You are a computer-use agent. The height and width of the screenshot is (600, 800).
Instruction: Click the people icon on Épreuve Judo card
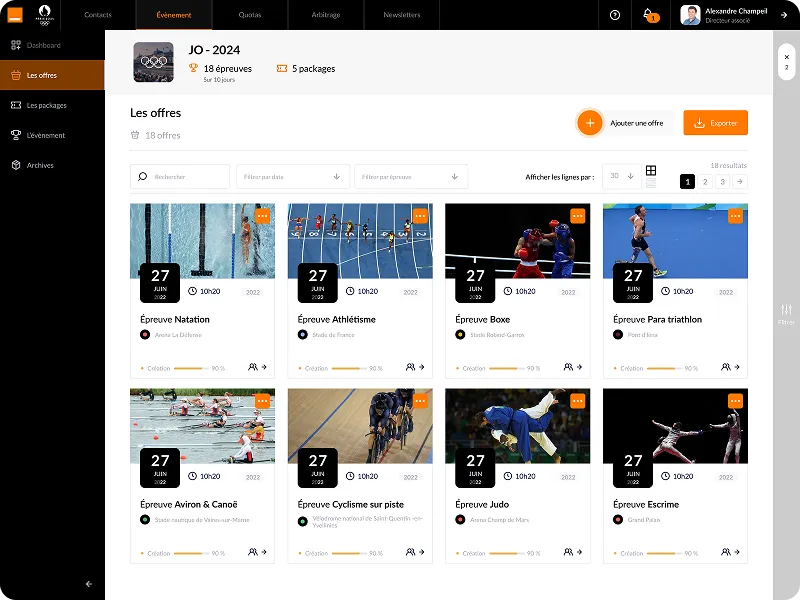pyautogui.click(x=568, y=552)
